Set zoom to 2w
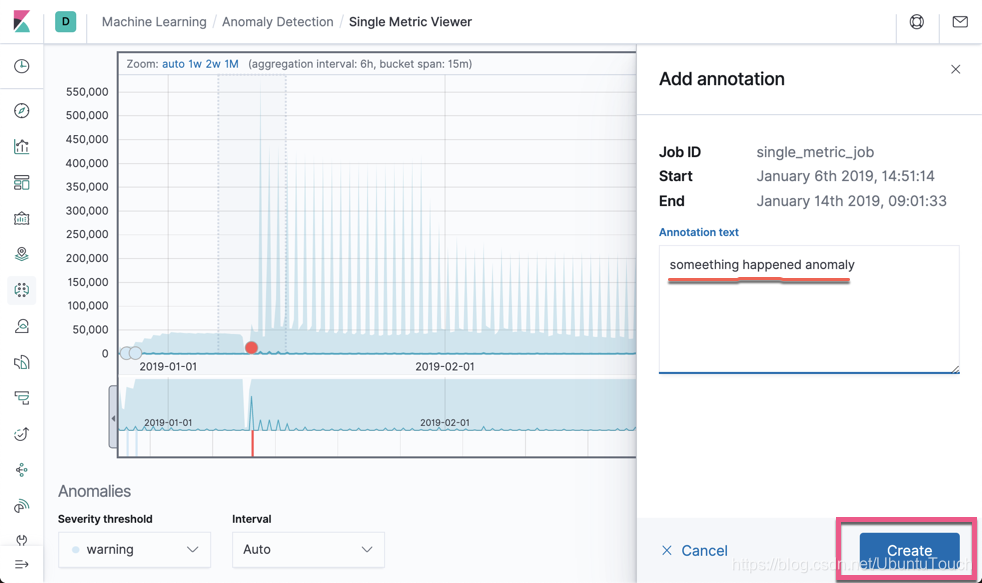The height and width of the screenshot is (583, 982). [213, 64]
